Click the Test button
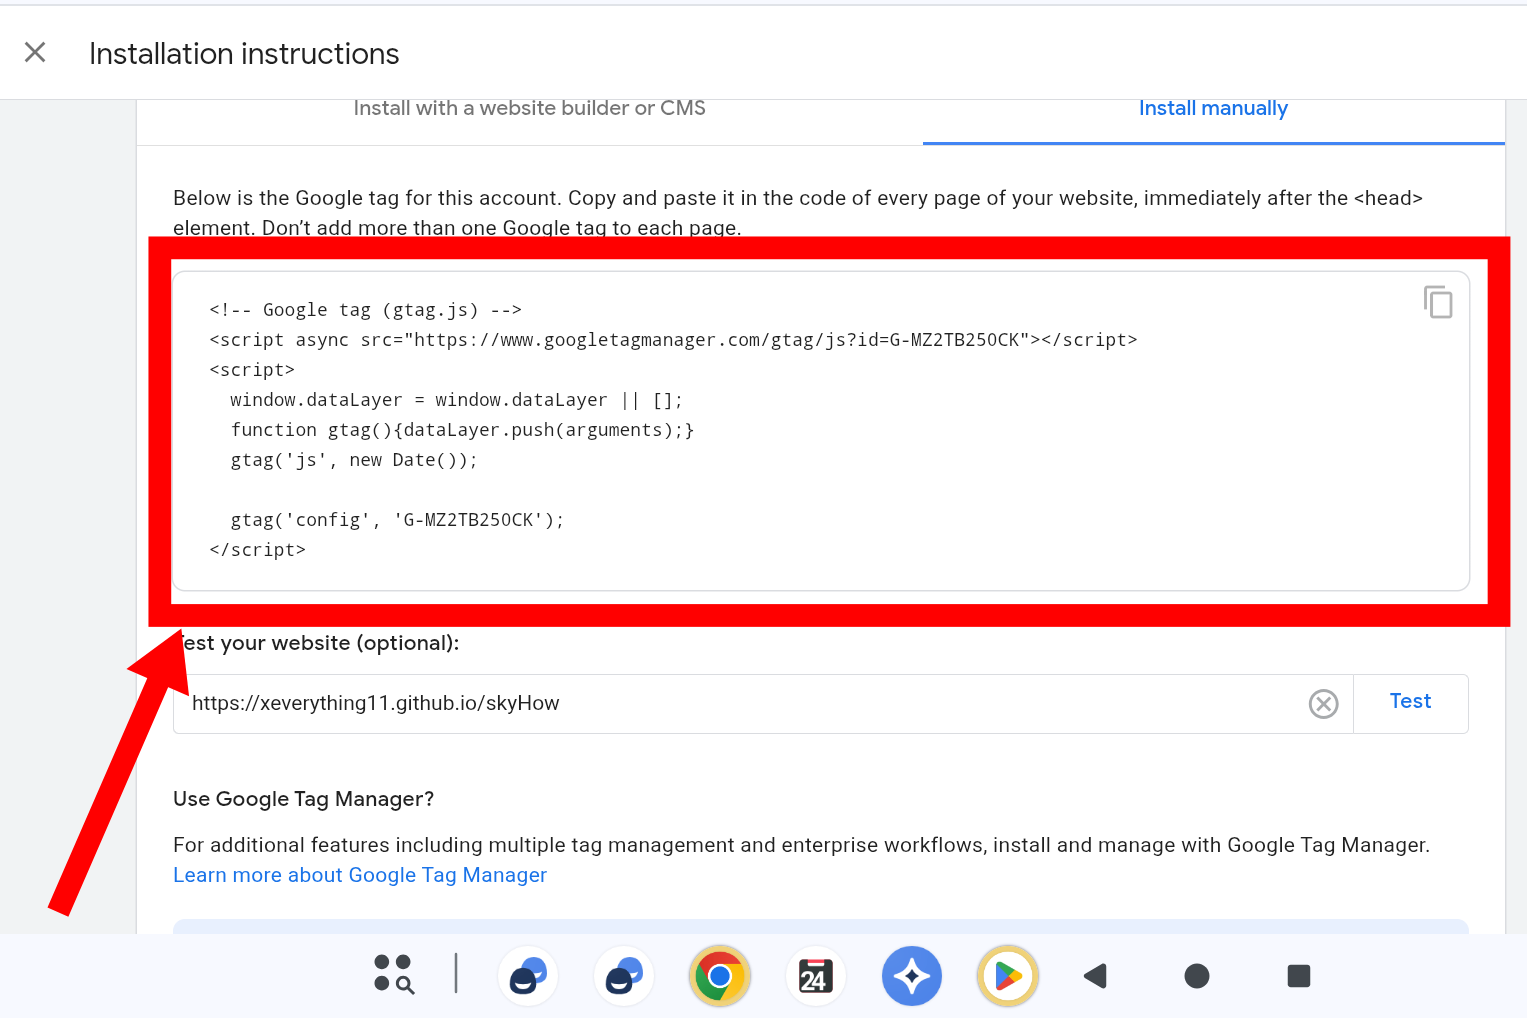 [1410, 702]
